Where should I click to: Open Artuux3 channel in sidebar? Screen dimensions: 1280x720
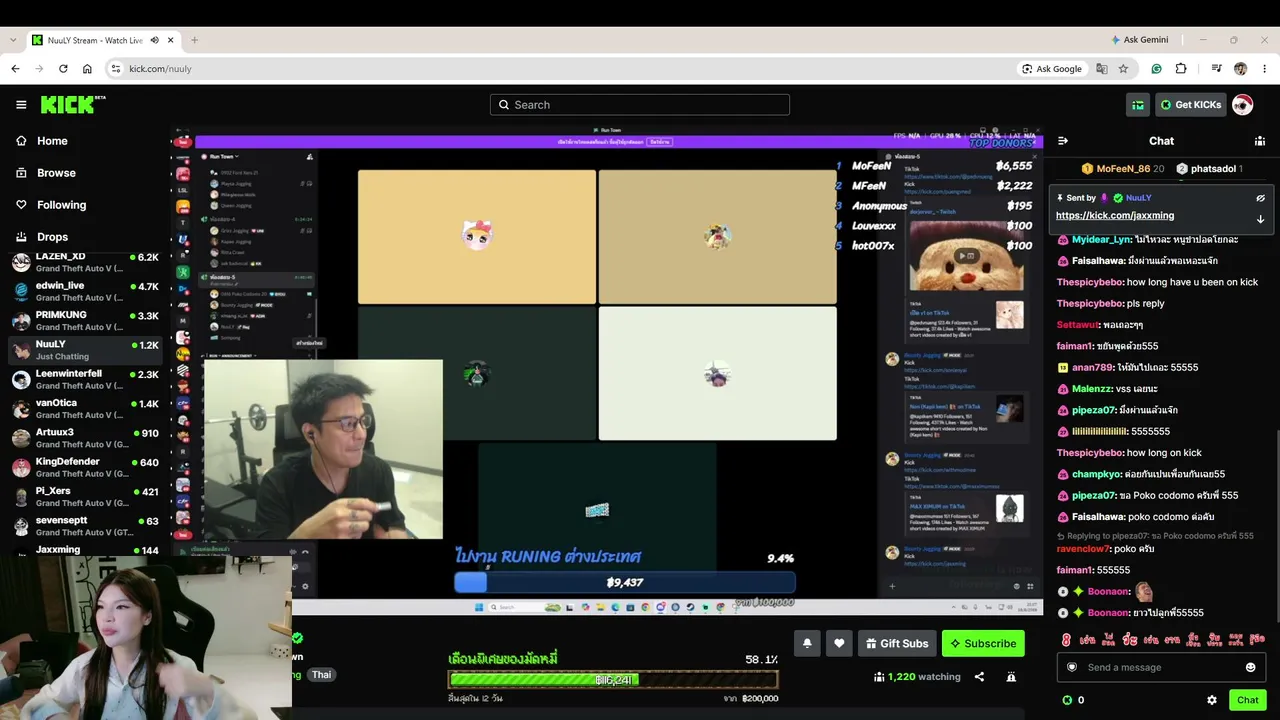click(x=85, y=438)
